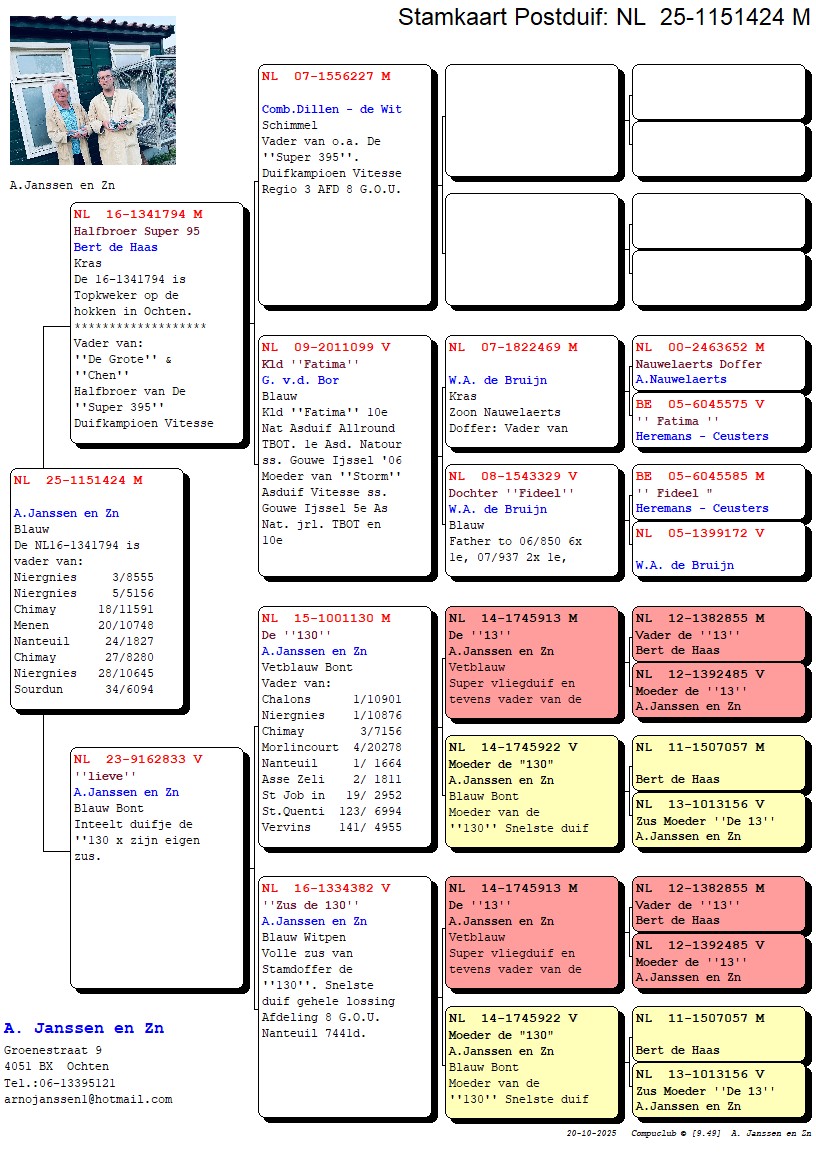Click the arnojanssen1@hotmail.com email address

88,1099
